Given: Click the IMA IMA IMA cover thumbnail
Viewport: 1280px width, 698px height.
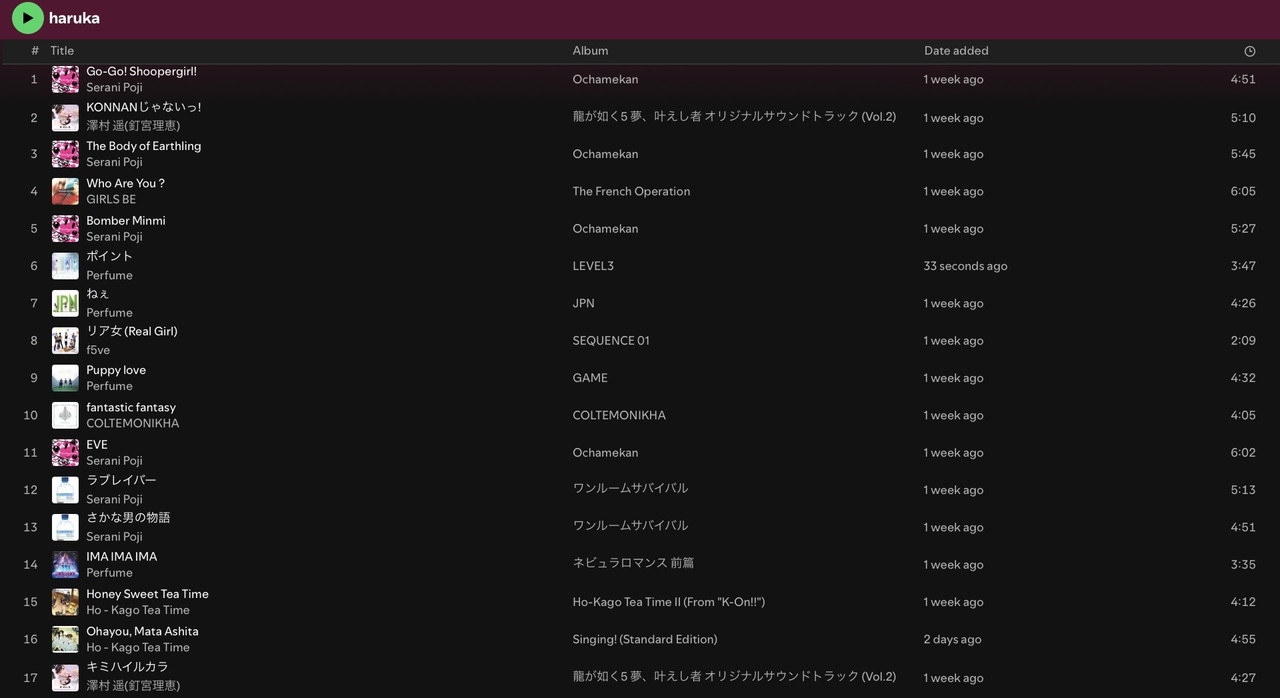Looking at the screenshot, I should [65, 564].
